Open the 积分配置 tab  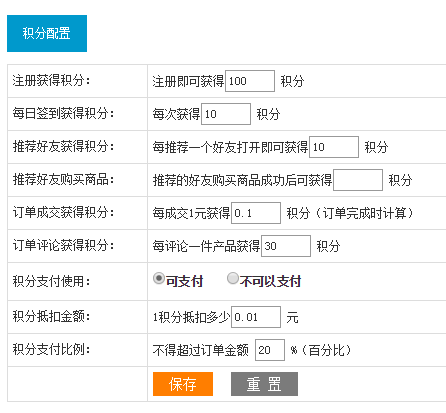pyautogui.click(x=47, y=33)
